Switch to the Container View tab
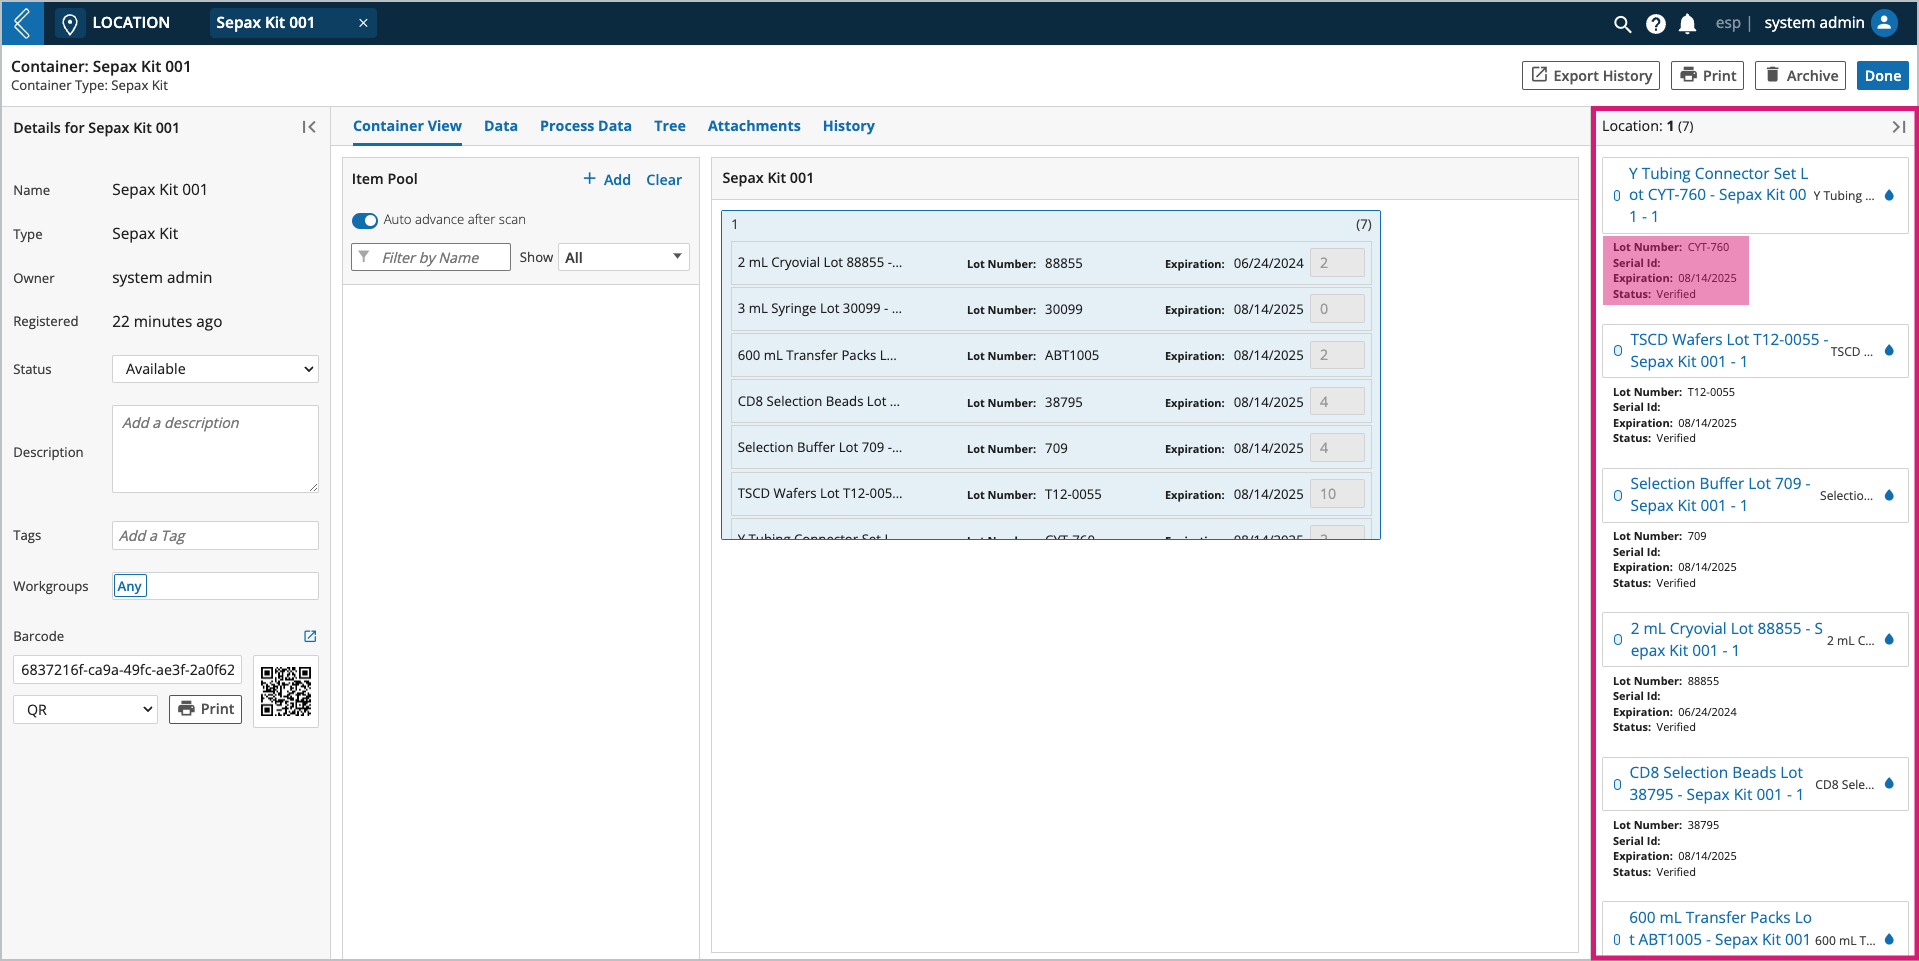Screen dimensions: 1919x961 407,126
